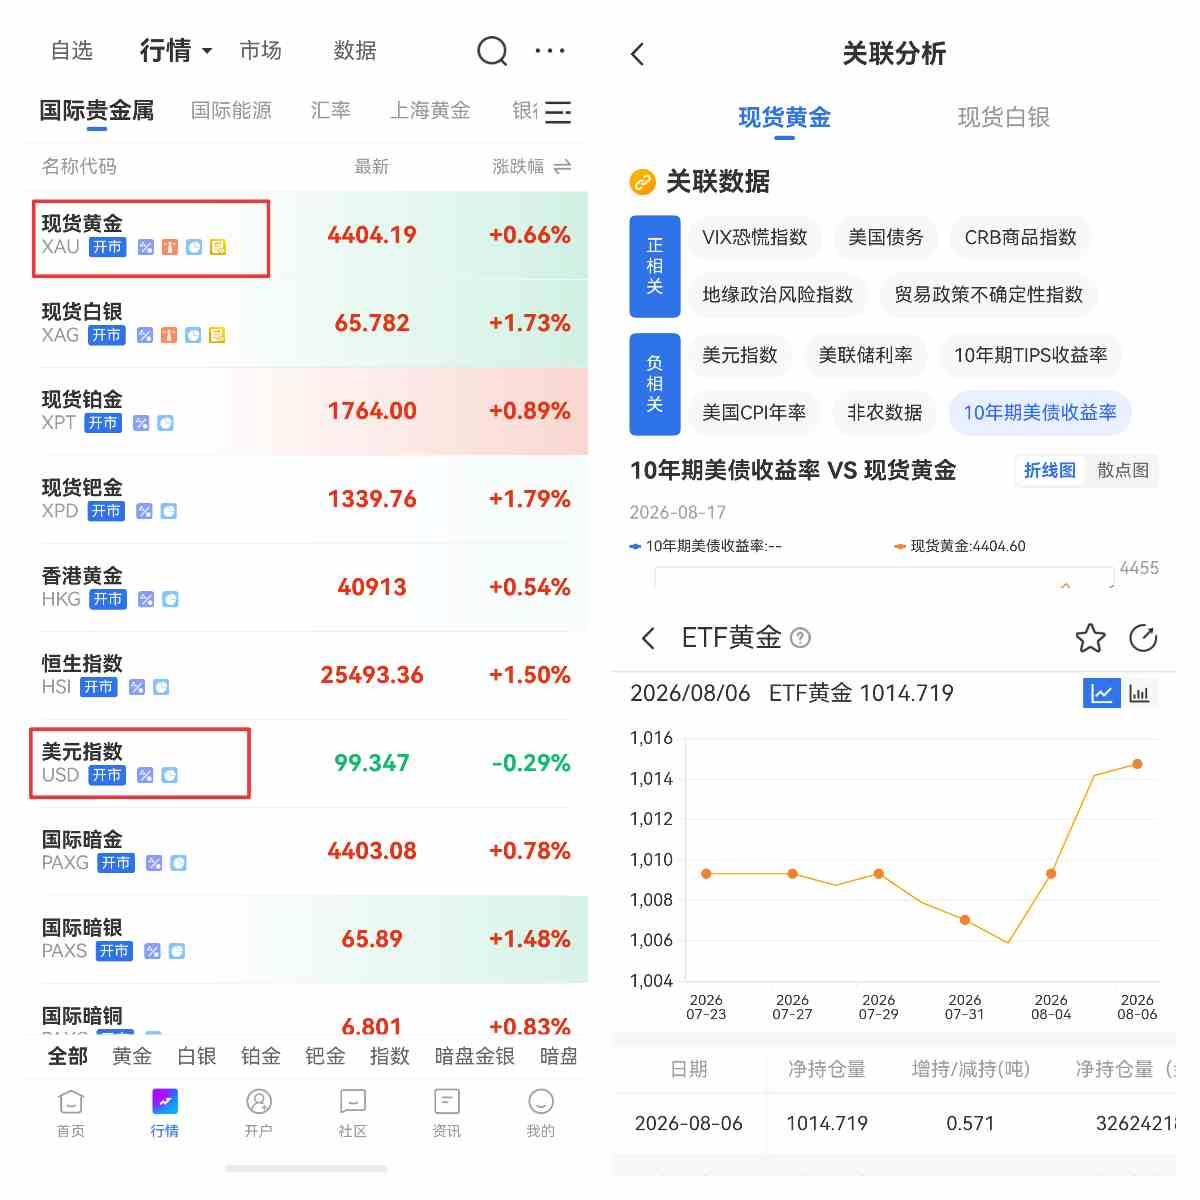This screenshot has width=1200, height=1200.
Task: Switch to 汇率 category
Action: 330,110
